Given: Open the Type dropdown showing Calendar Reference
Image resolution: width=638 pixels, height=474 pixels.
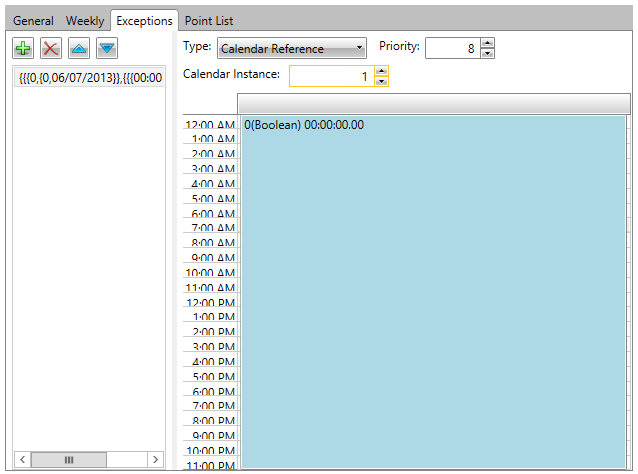Looking at the screenshot, I should coord(292,48).
